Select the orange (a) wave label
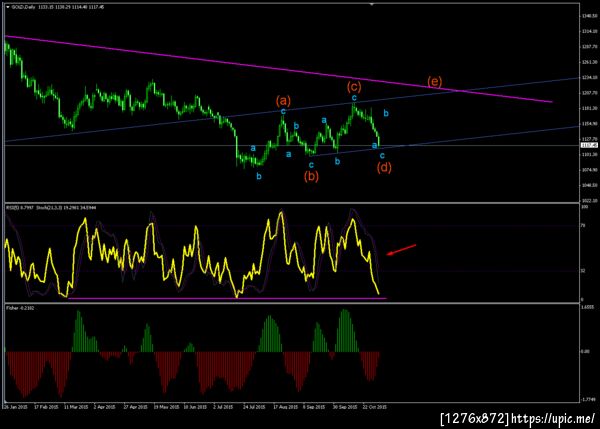Screen dimensions: 600x429 [283, 101]
